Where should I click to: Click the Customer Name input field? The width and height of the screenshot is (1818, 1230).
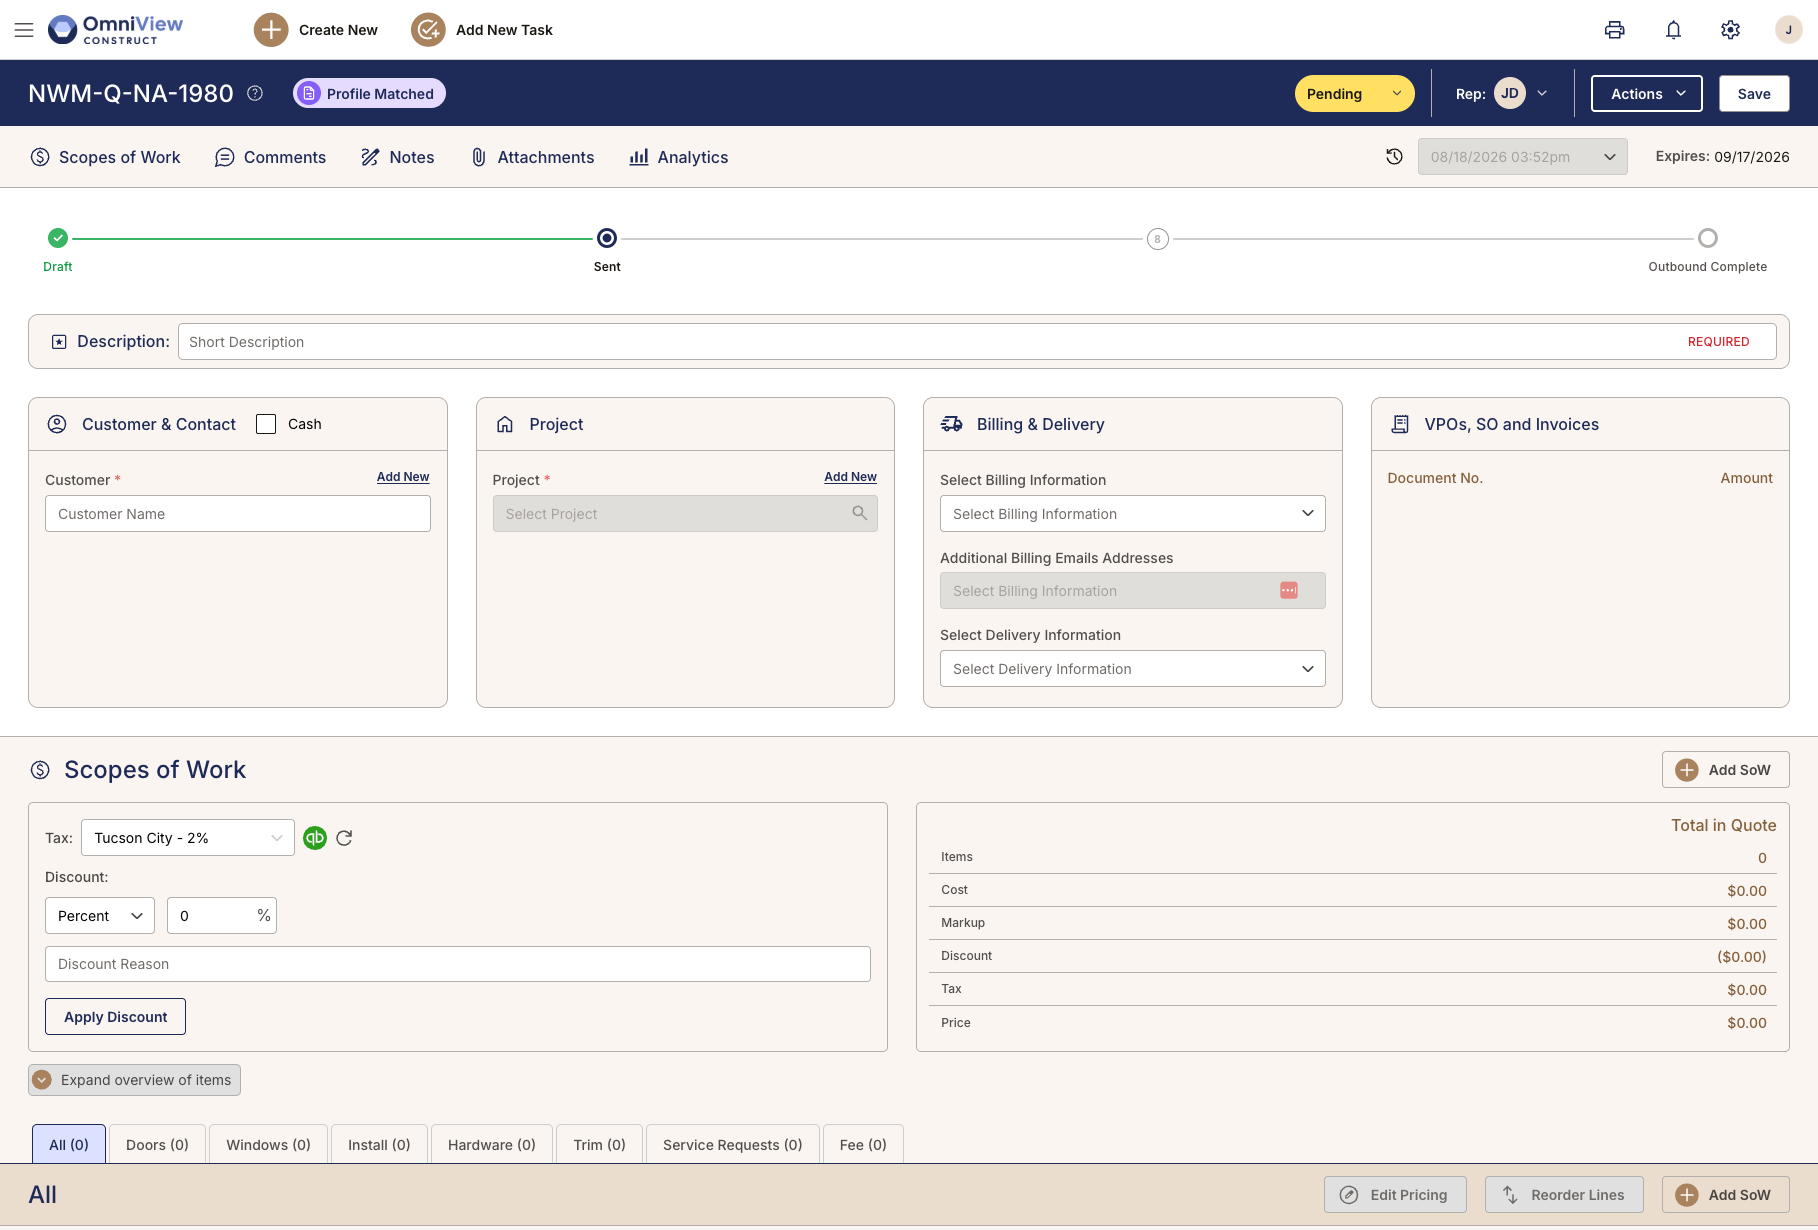click(x=238, y=514)
